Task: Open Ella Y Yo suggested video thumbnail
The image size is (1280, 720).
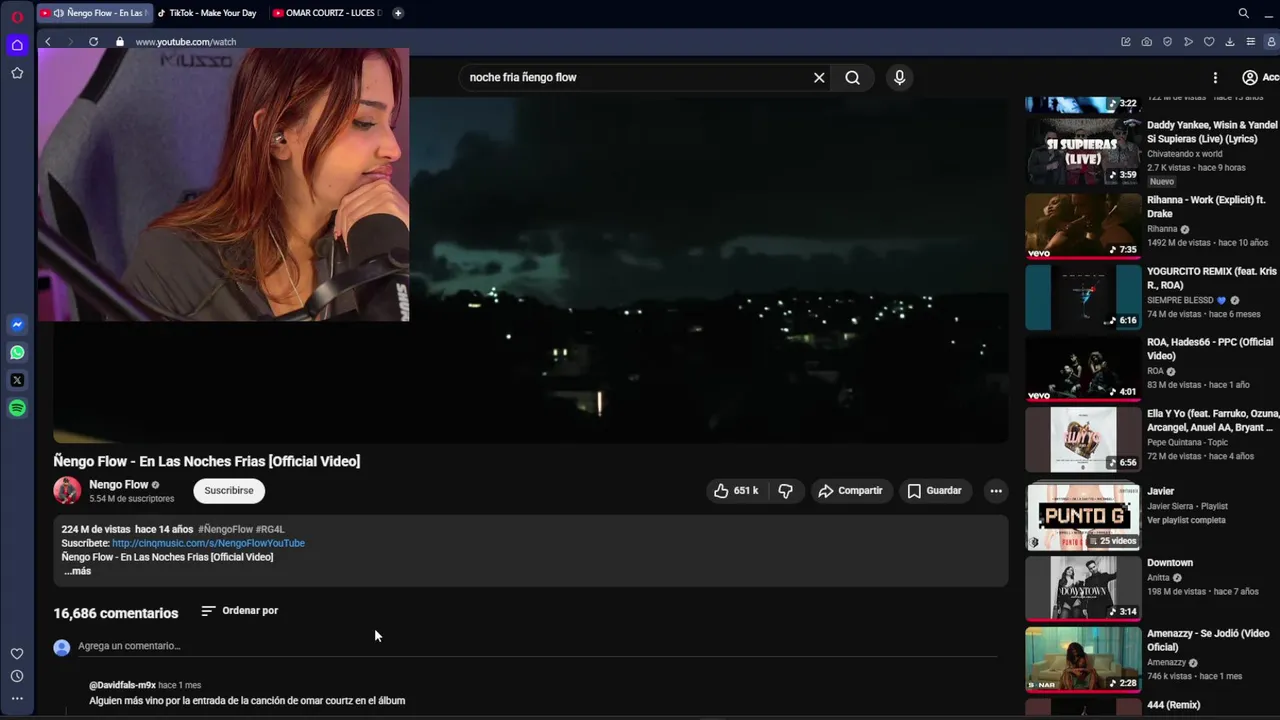Action: (1083, 440)
